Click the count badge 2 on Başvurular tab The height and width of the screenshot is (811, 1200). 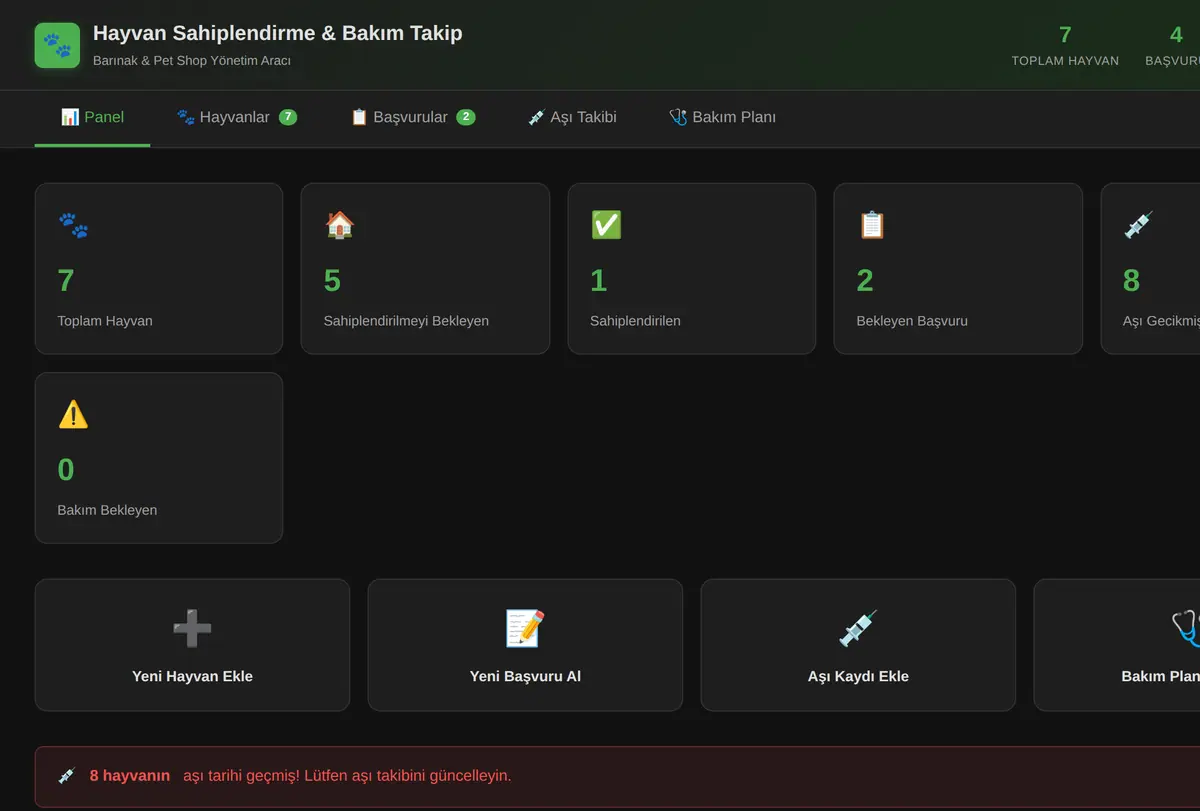tap(466, 117)
